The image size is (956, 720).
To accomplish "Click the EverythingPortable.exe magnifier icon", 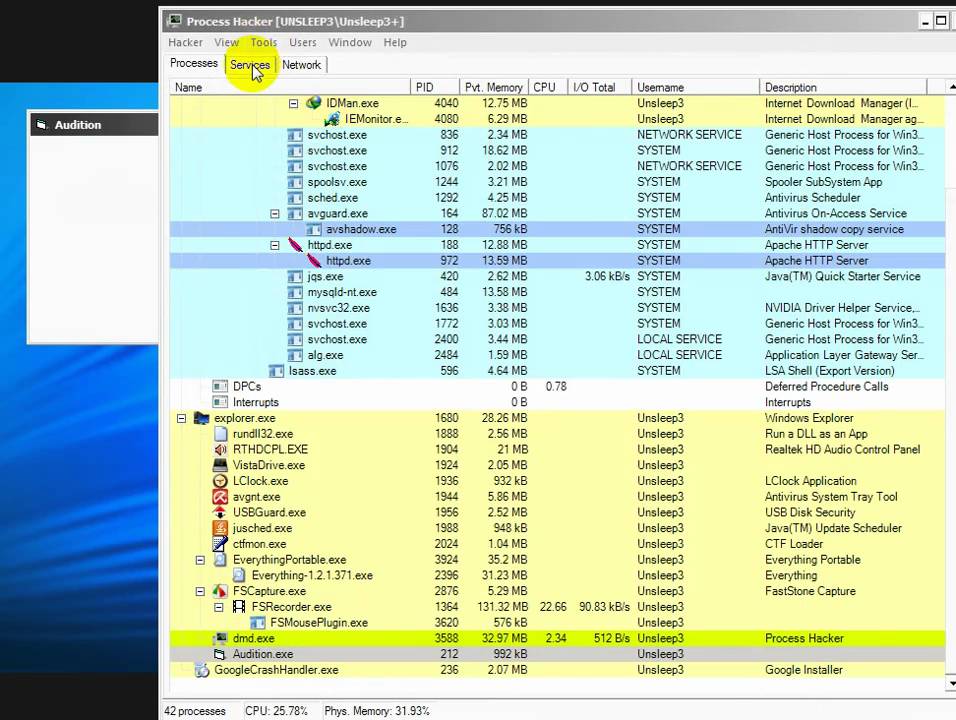I will (220, 560).
